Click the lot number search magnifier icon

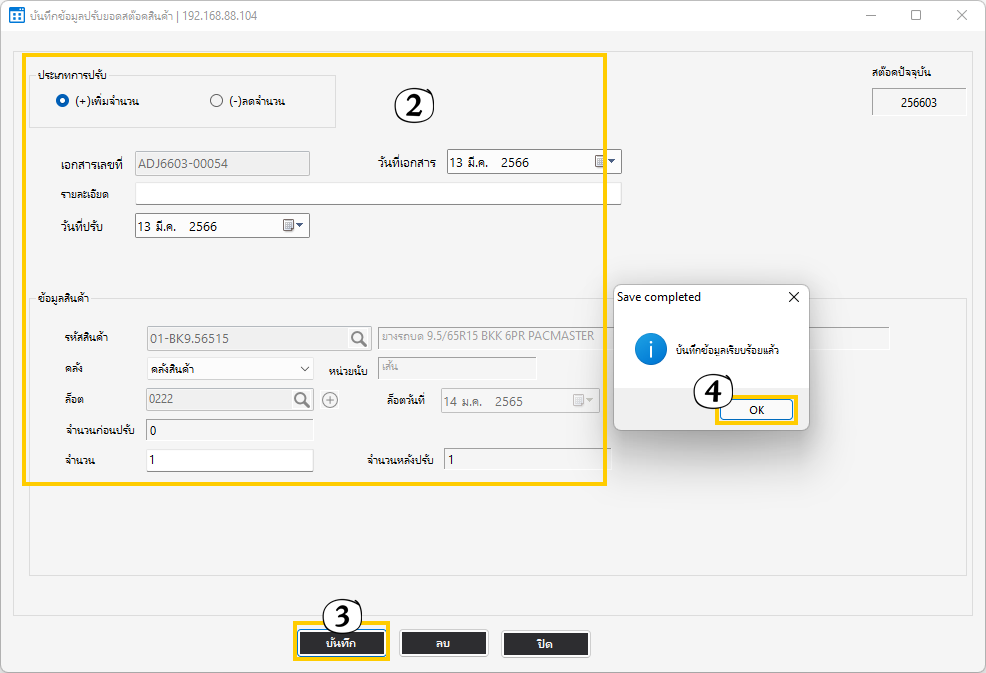[x=301, y=400]
